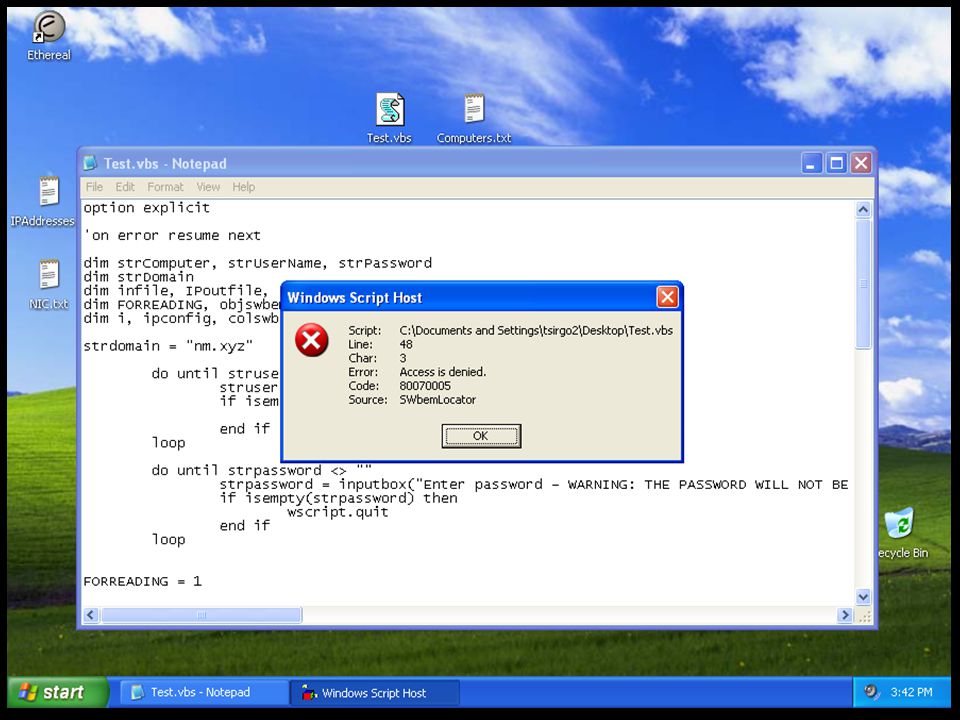Click Notepad horizontal scrollbar left arrow
Viewport: 960px width, 720px height.
pyautogui.click(x=91, y=615)
